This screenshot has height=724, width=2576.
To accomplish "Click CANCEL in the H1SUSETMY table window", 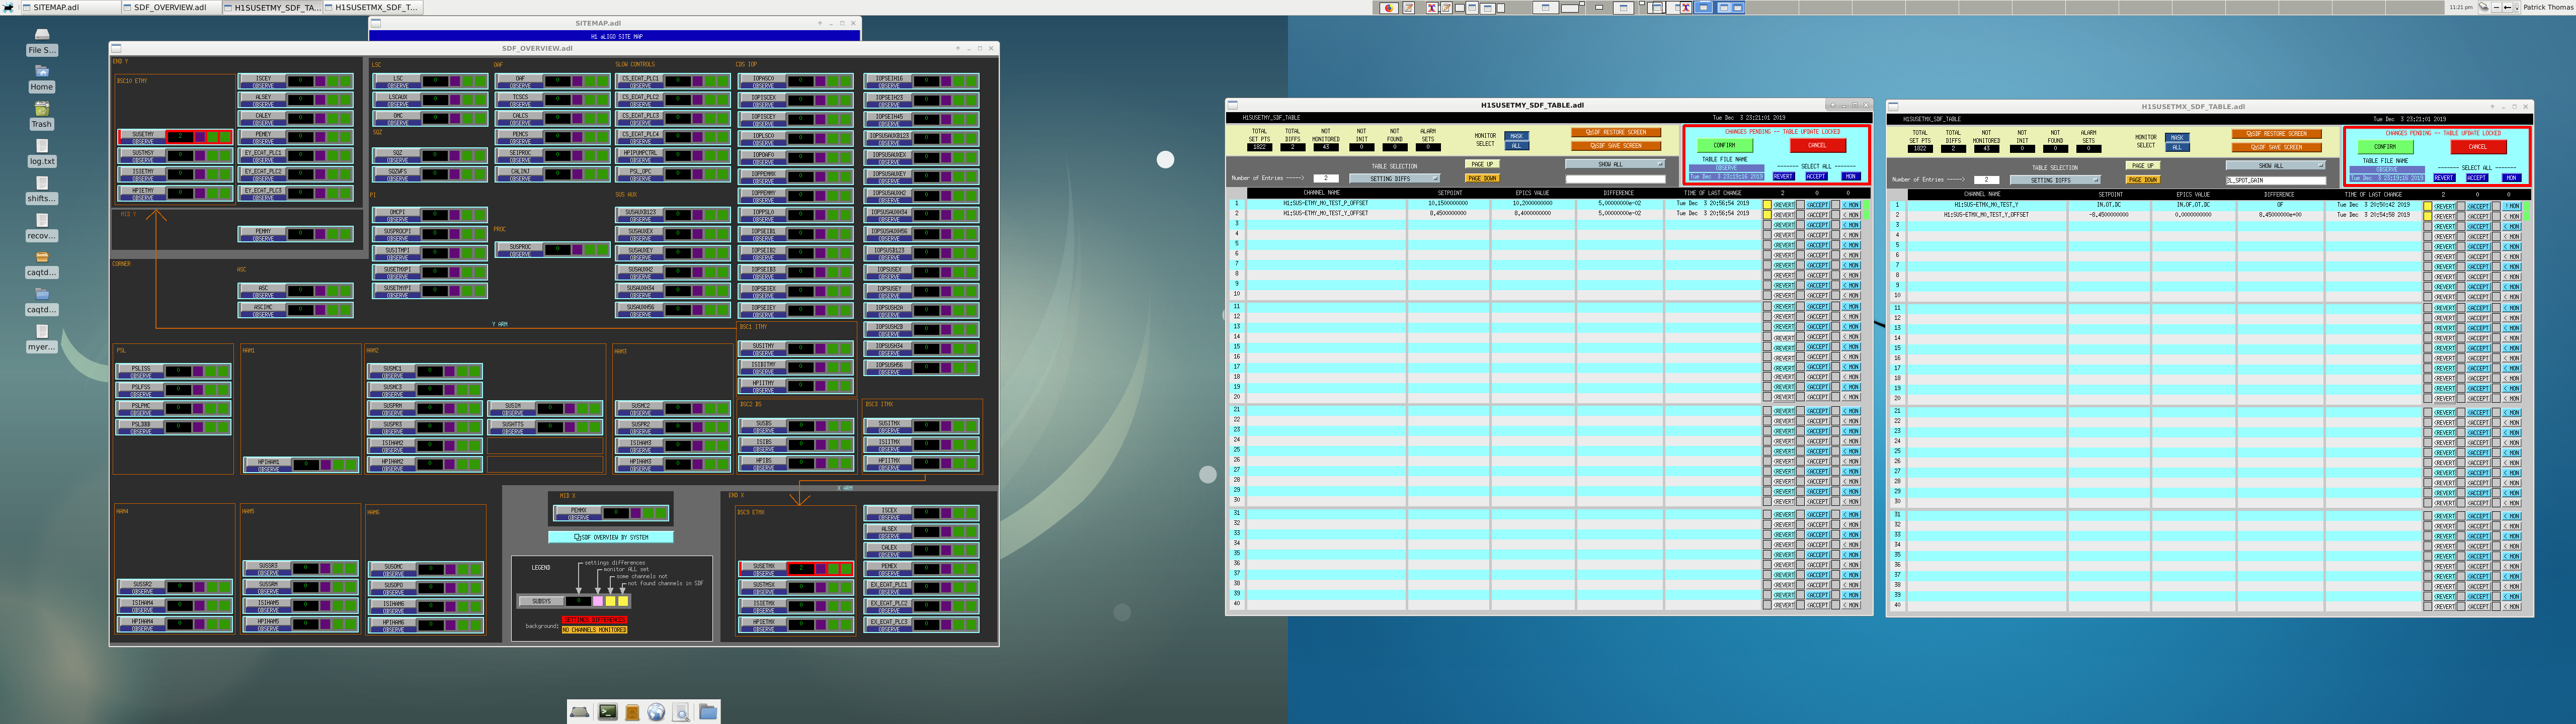I will (1817, 145).
